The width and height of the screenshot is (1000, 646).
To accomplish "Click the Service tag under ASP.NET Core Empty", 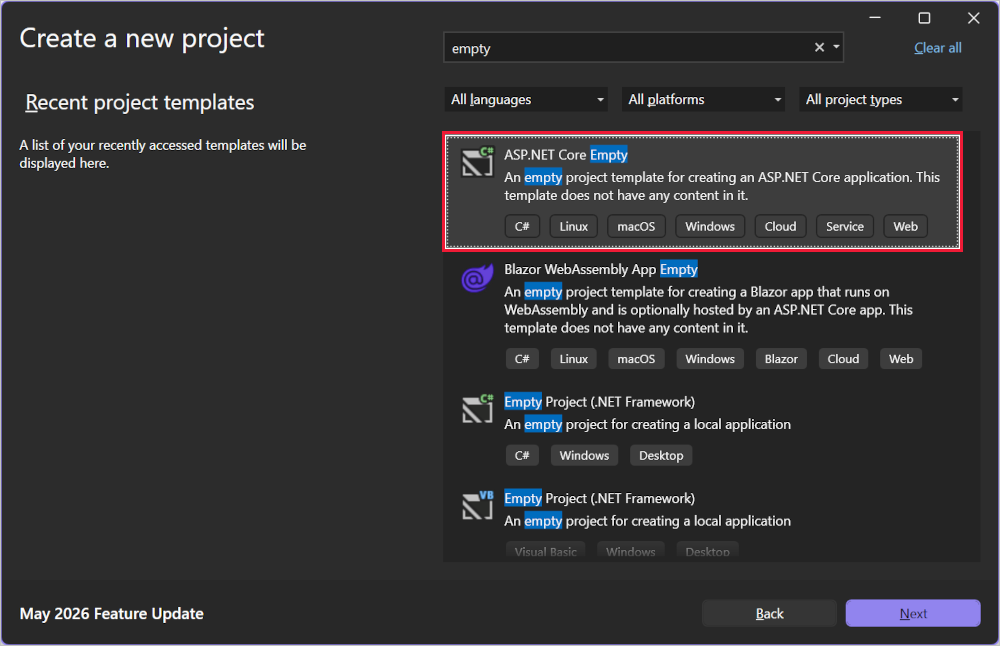I will pyautogui.click(x=844, y=226).
